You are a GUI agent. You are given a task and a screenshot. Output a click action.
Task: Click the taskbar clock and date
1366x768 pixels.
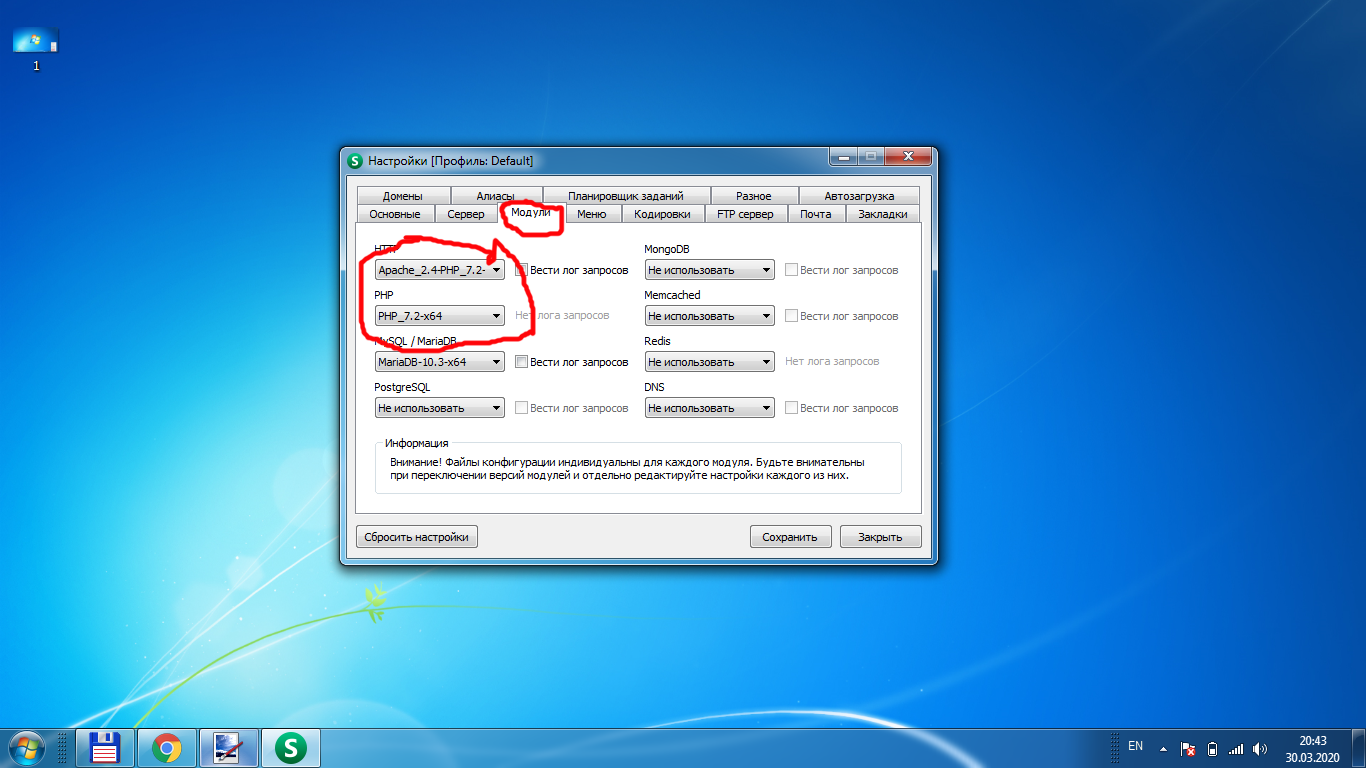tap(1312, 749)
